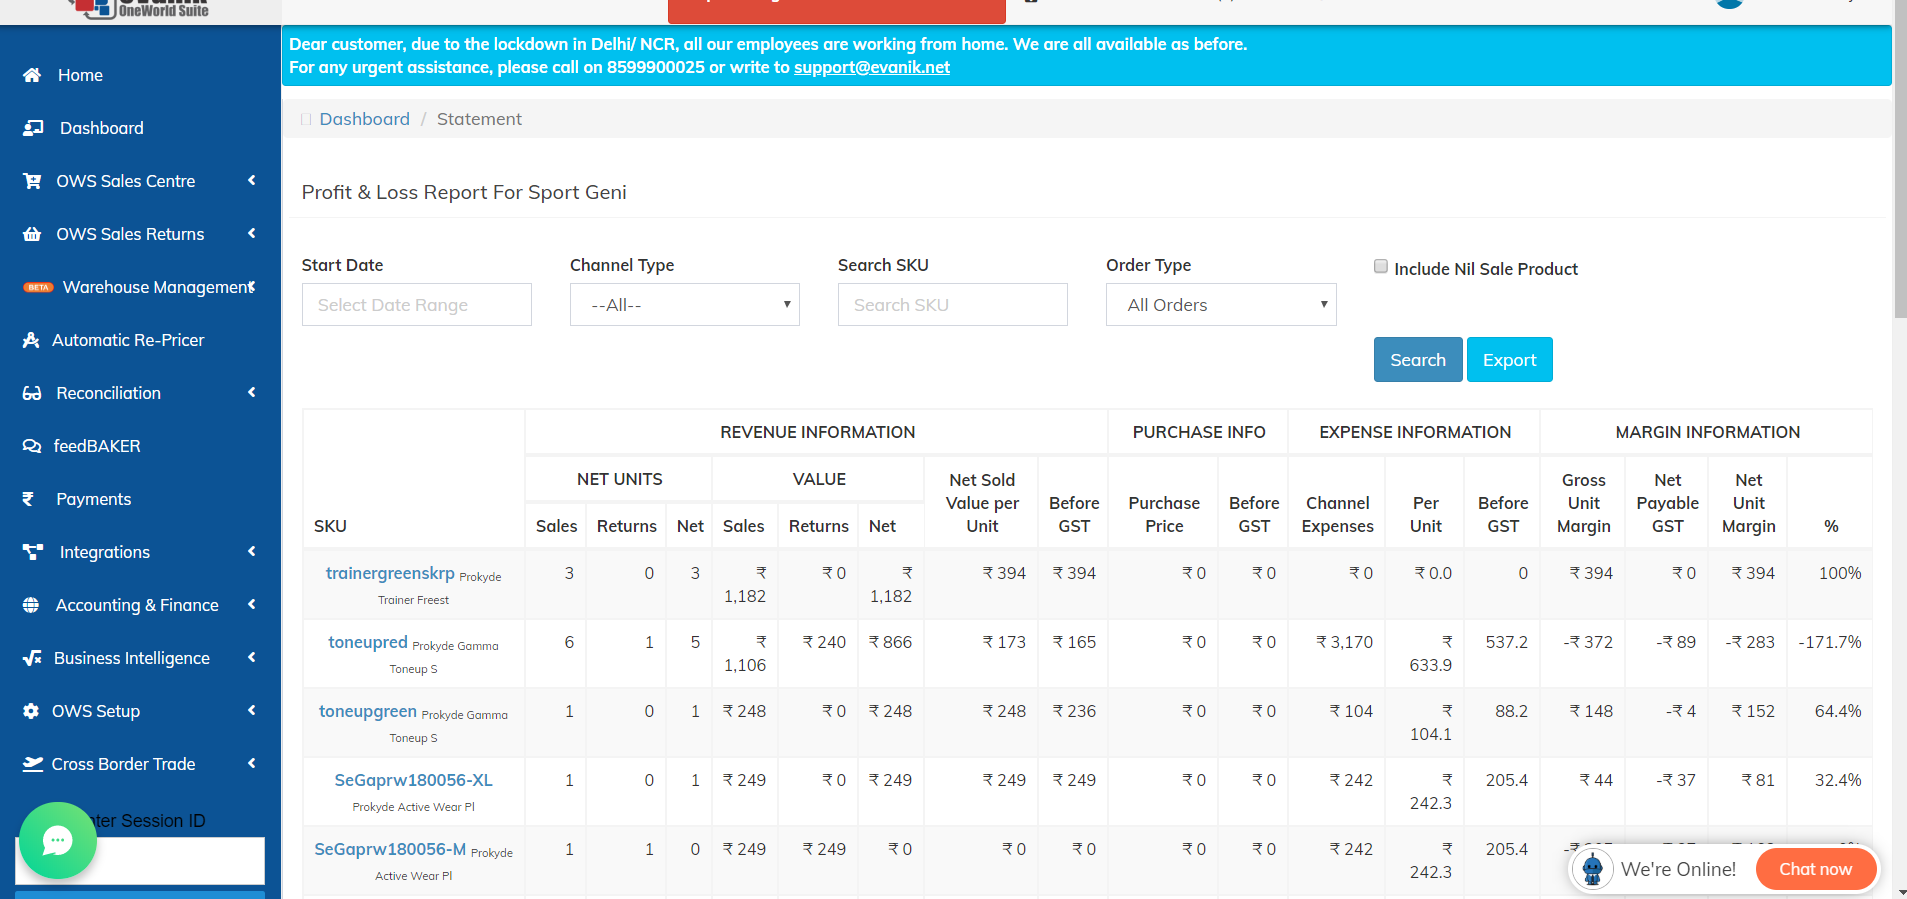Open toneupgreen SKU link
The image size is (1907, 899).
click(368, 711)
